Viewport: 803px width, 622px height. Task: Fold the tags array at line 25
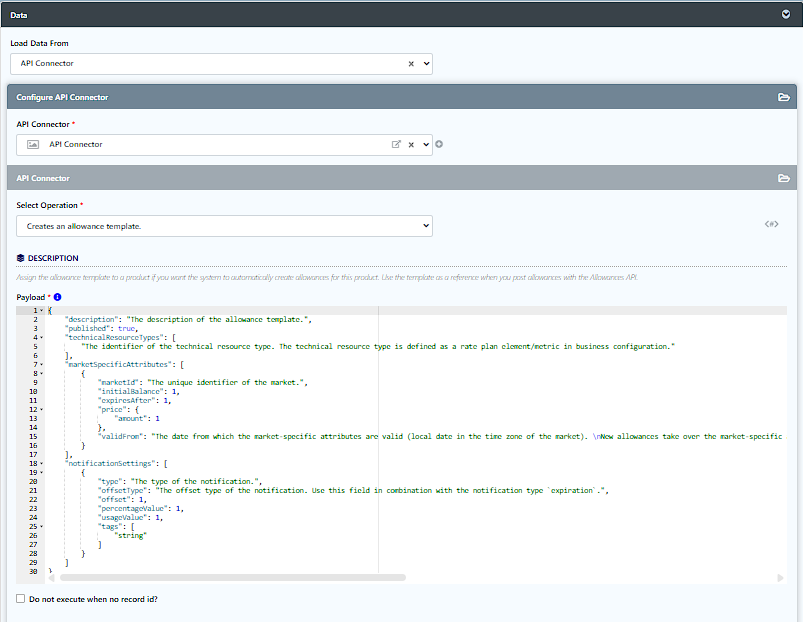point(41,527)
